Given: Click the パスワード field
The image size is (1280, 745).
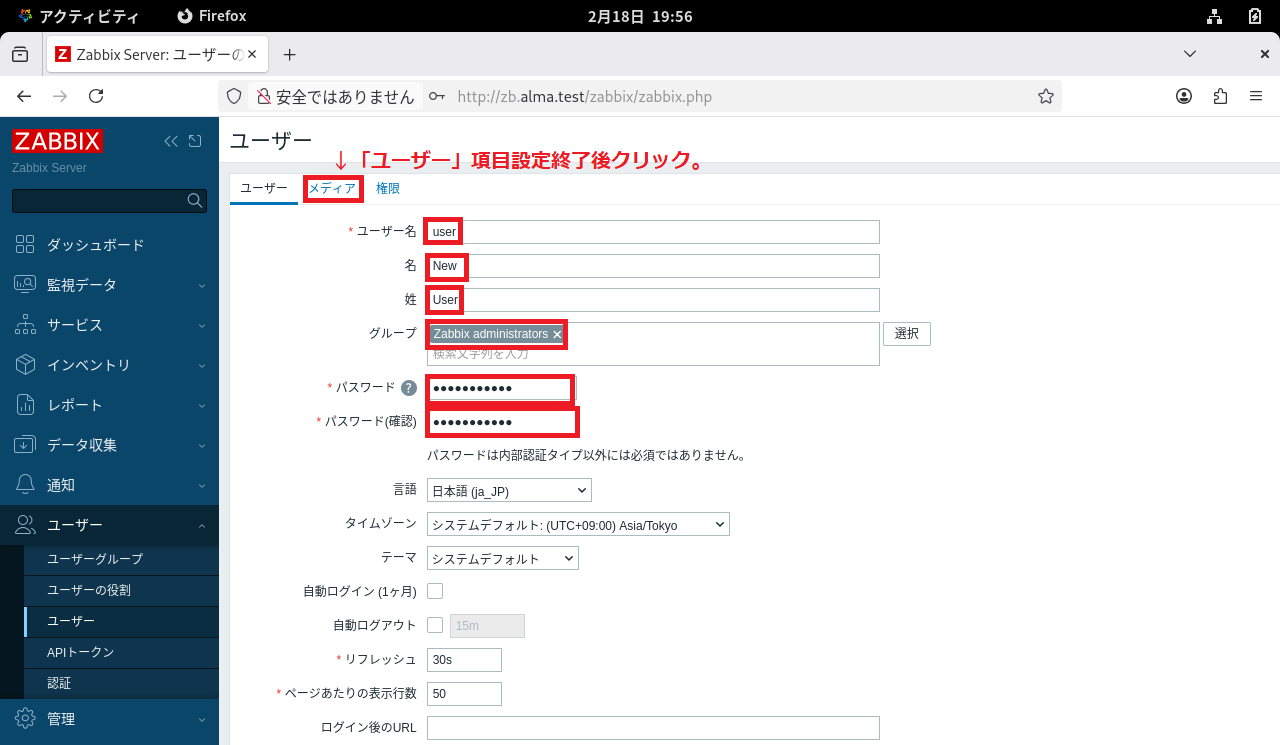Looking at the screenshot, I should (x=501, y=388).
